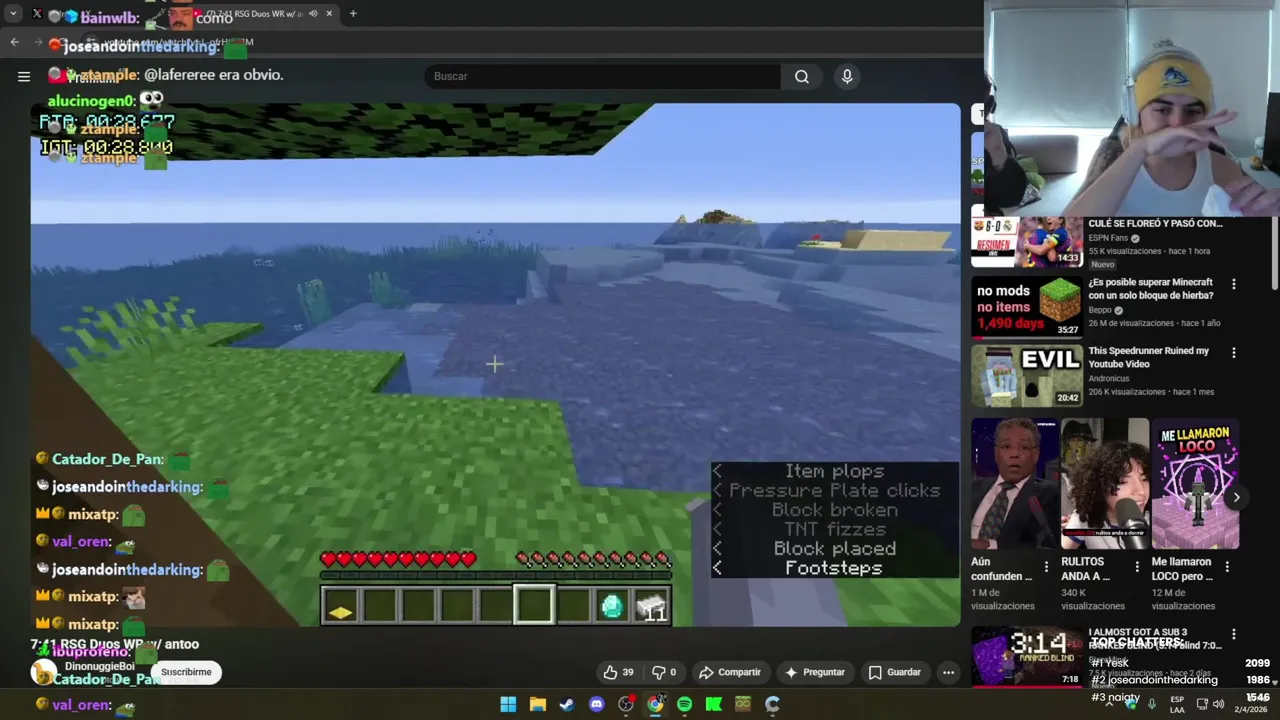Open the YouTube hamburger guide menu
1280x720 pixels.
tap(24, 76)
